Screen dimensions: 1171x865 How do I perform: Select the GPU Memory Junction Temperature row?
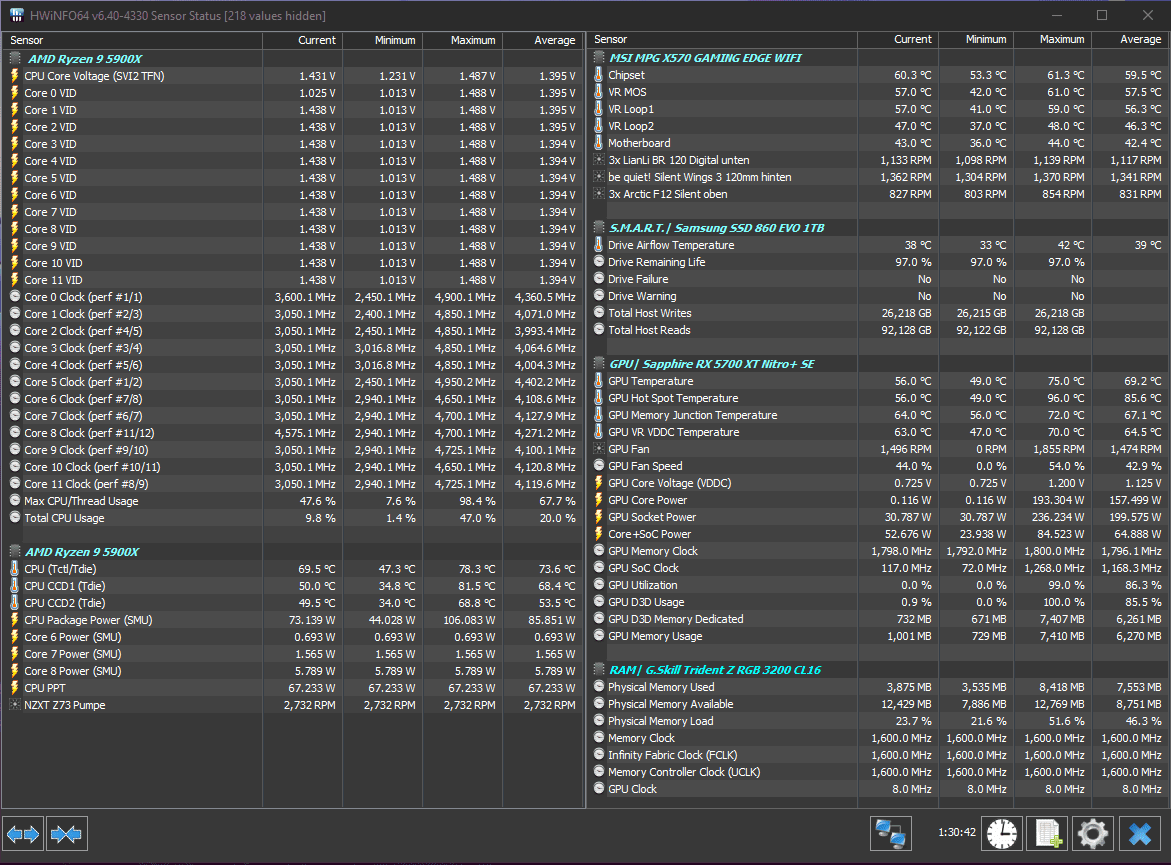coord(877,415)
